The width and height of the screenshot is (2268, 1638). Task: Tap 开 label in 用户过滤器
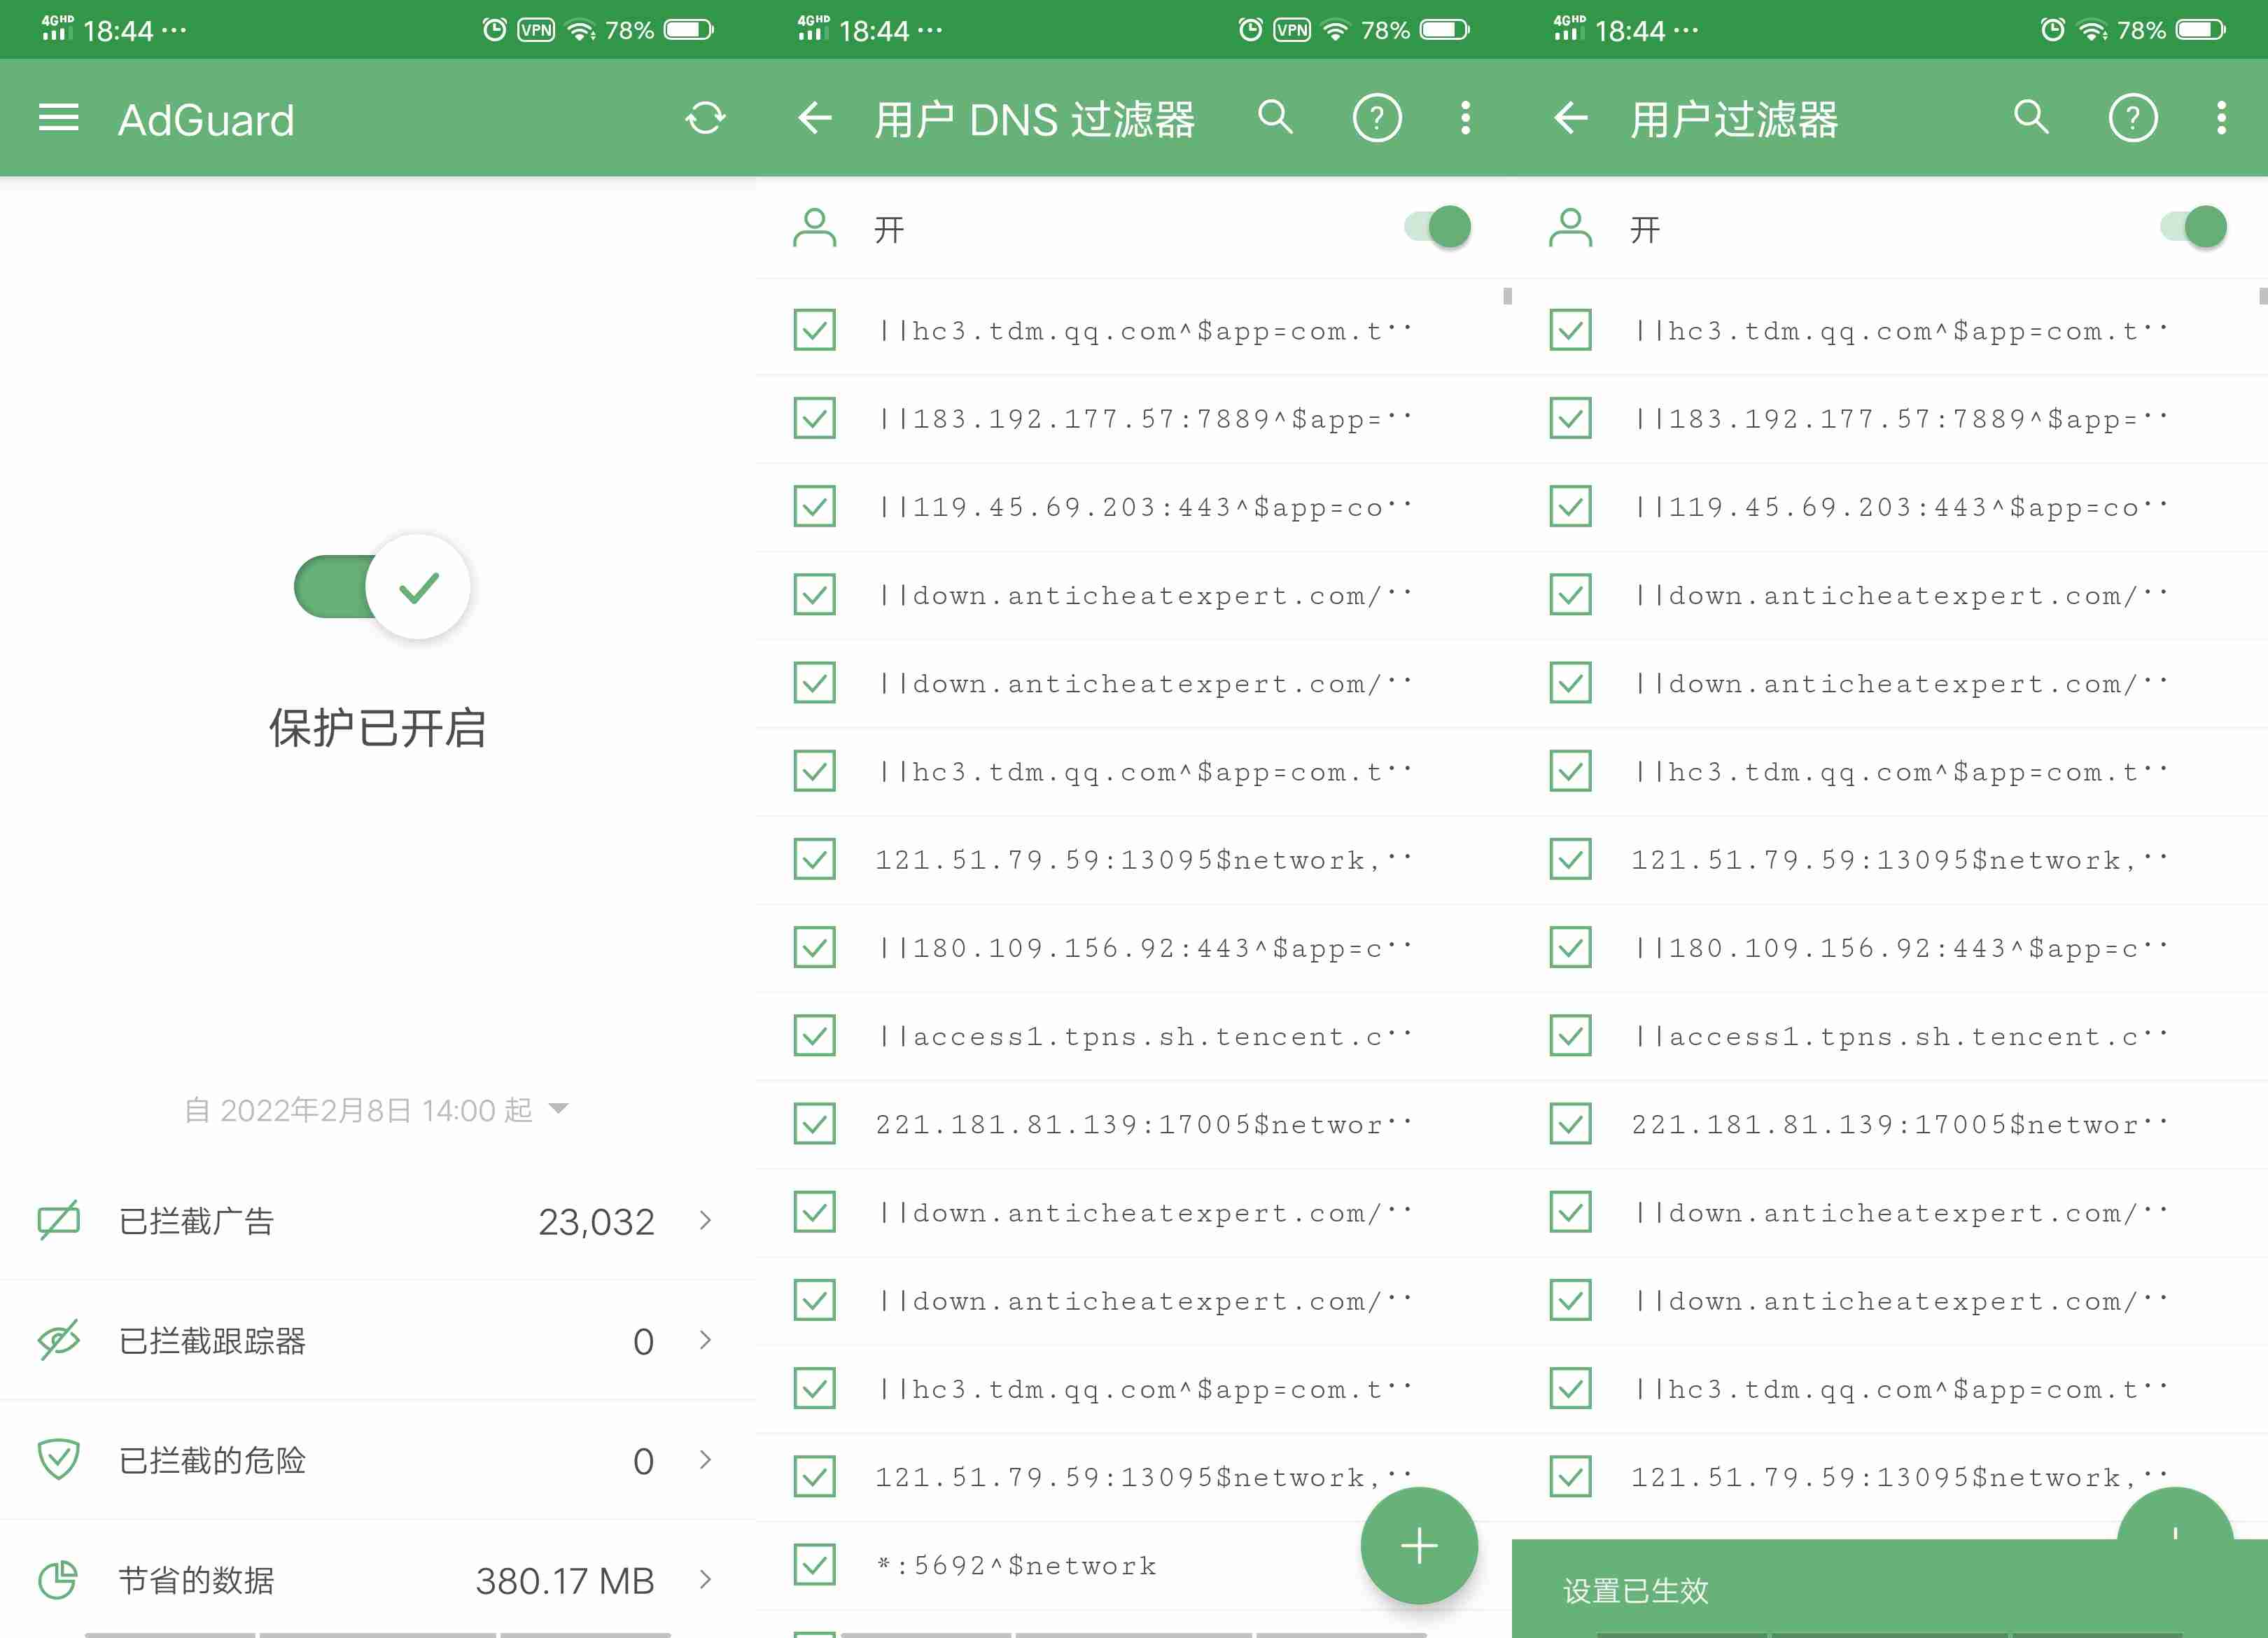click(x=1645, y=229)
